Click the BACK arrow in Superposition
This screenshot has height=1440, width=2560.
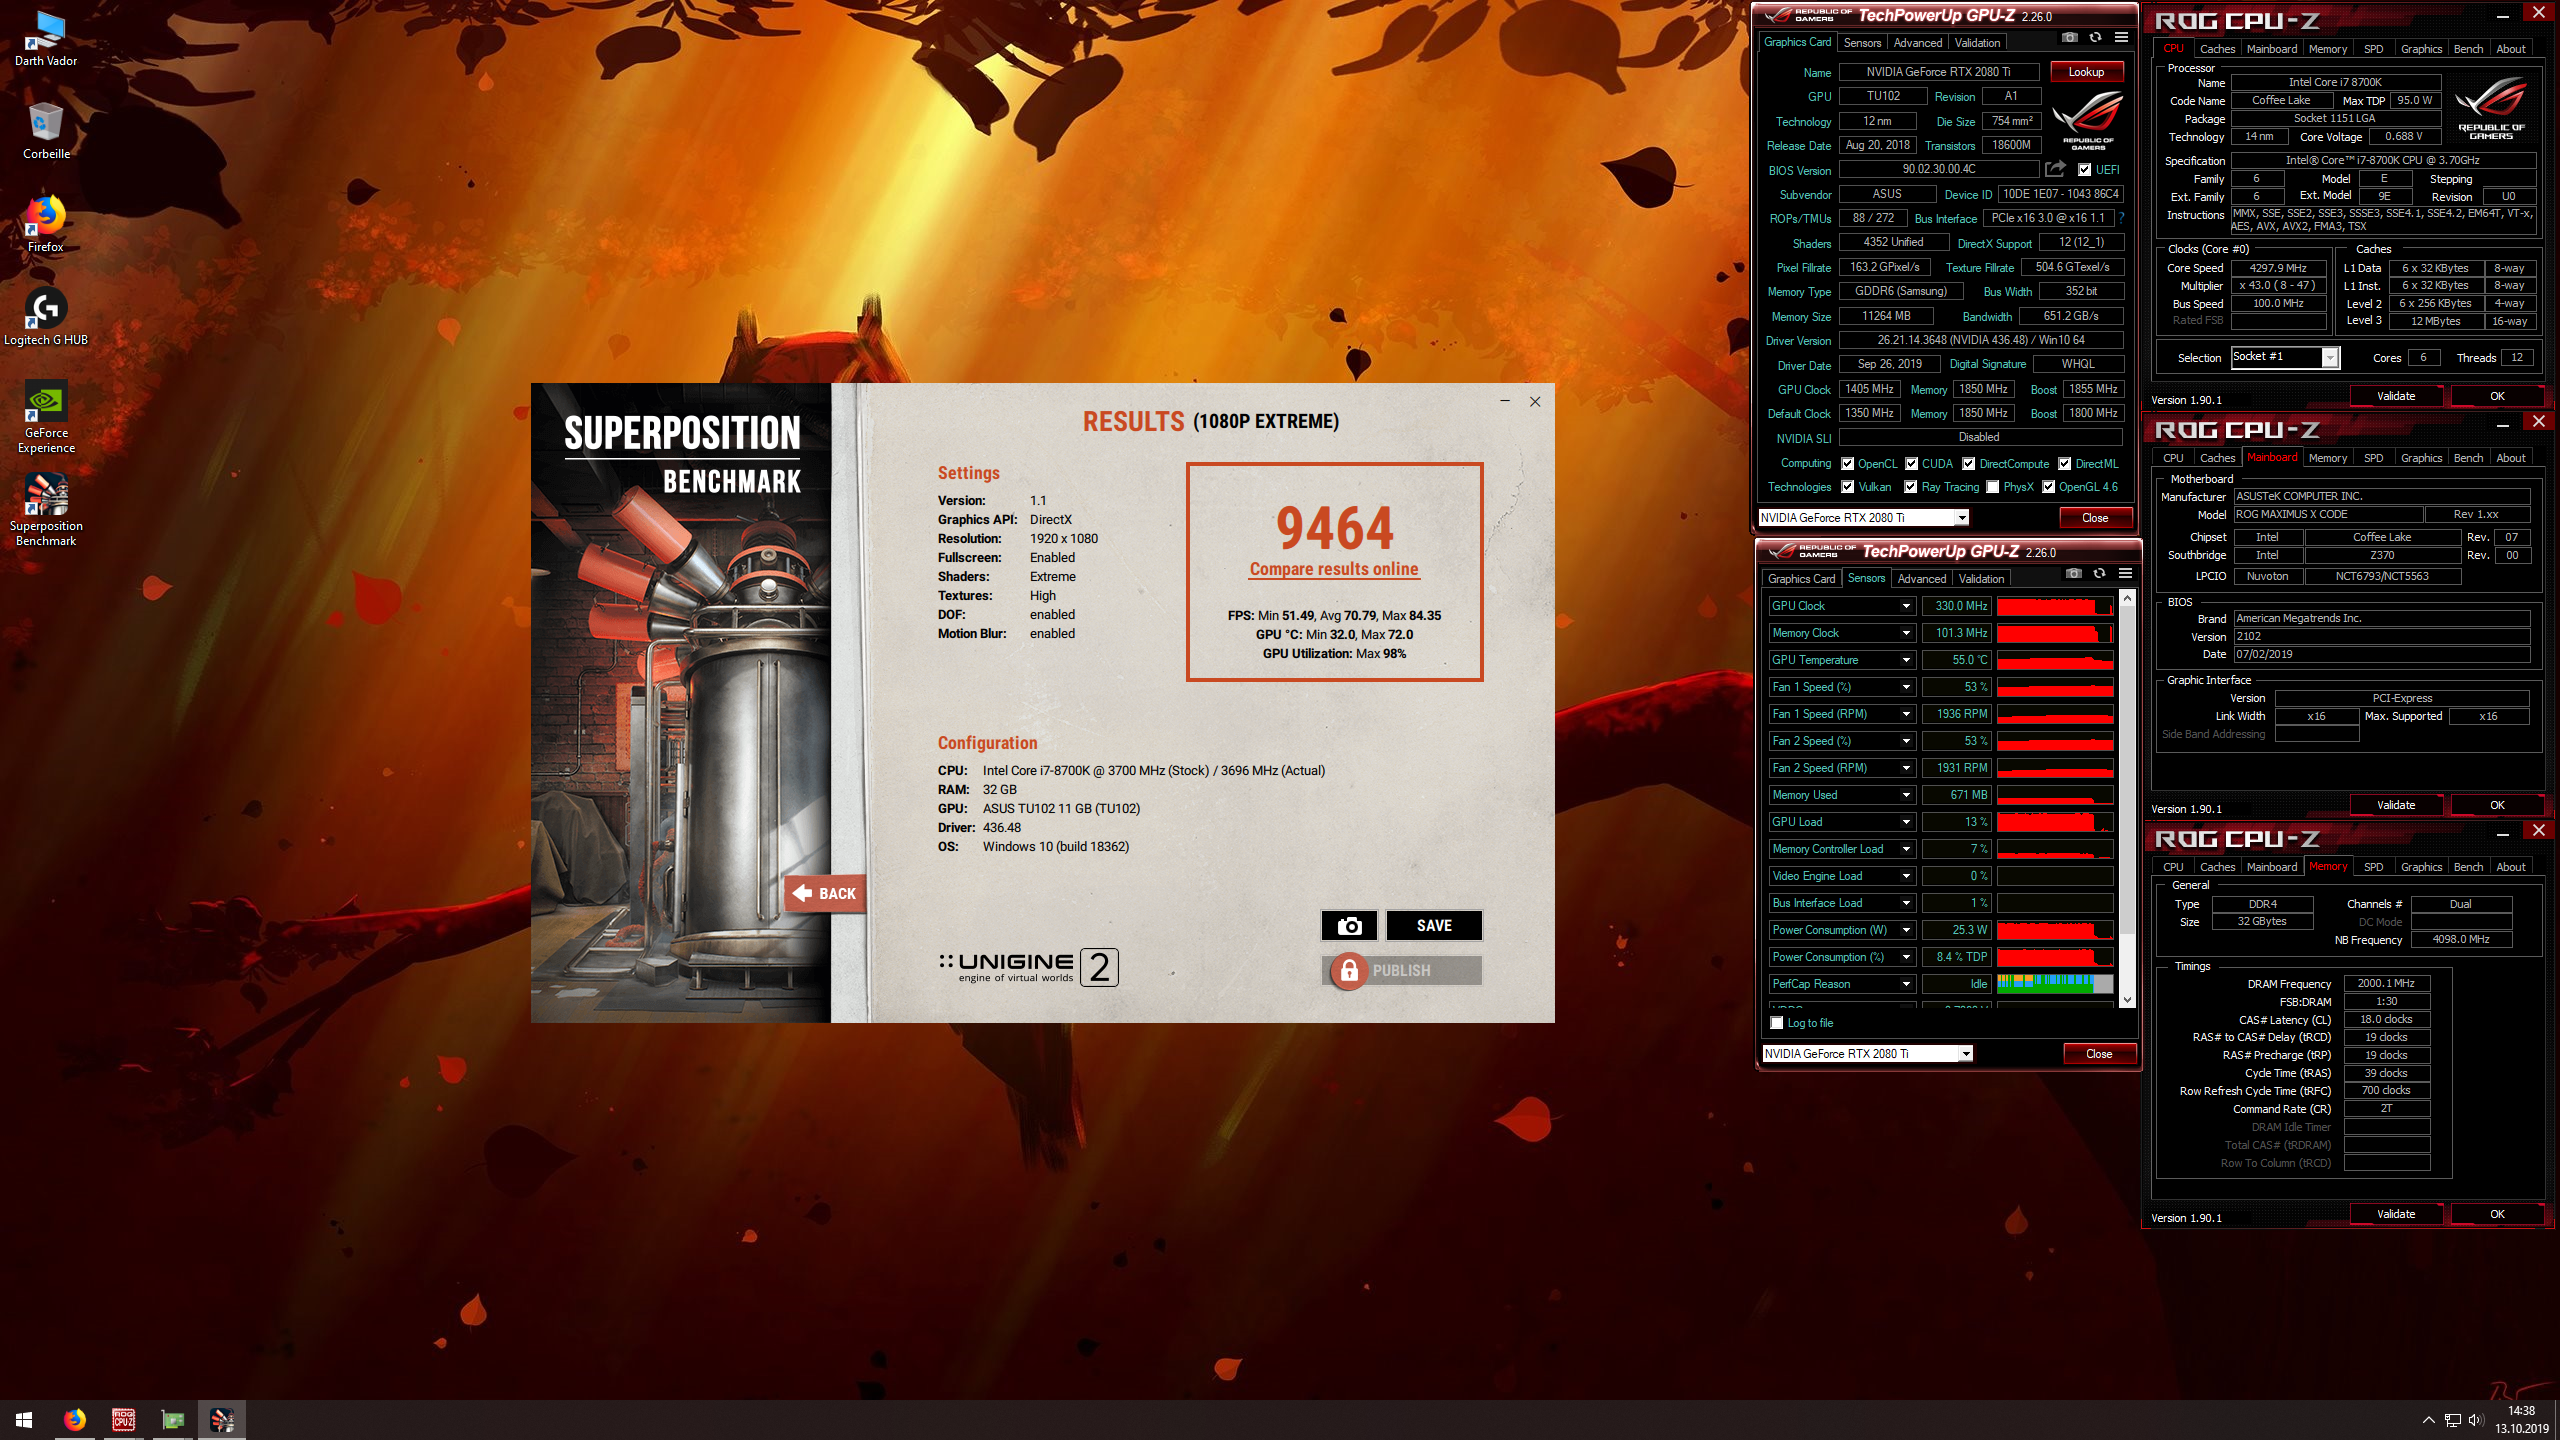825,893
